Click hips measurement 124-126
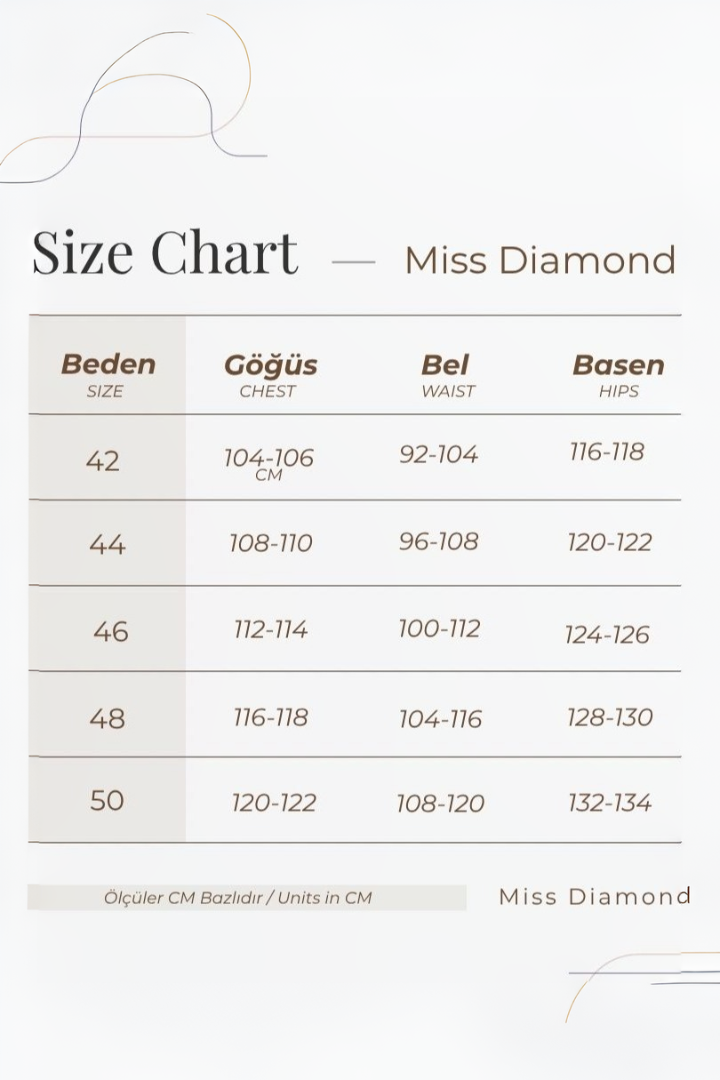 [x=607, y=634]
